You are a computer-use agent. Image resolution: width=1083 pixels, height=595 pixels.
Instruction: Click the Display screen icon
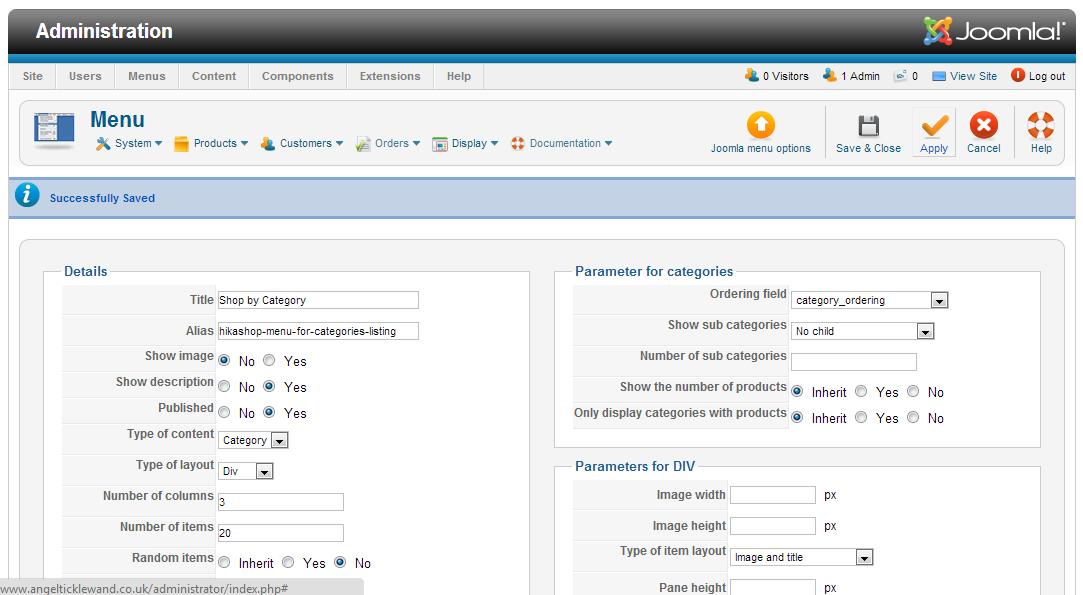439,144
